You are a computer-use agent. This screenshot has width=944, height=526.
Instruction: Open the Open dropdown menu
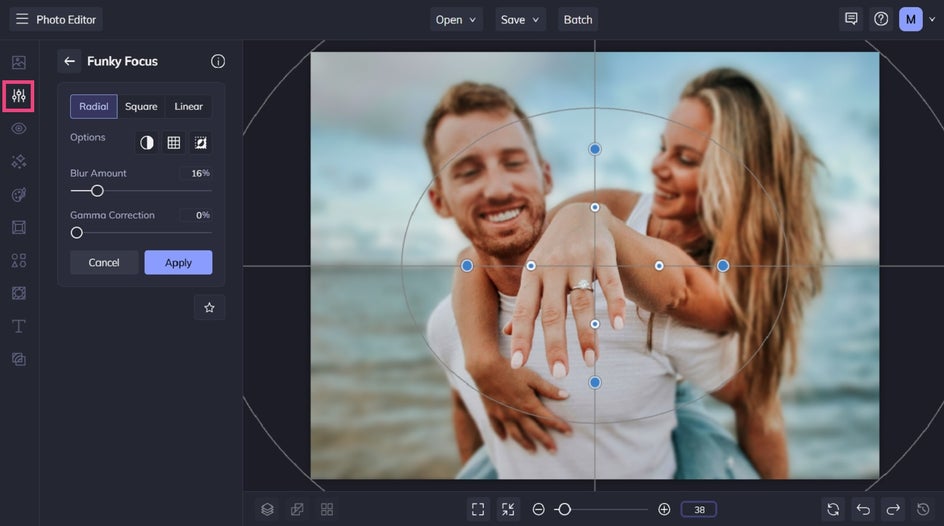click(456, 19)
